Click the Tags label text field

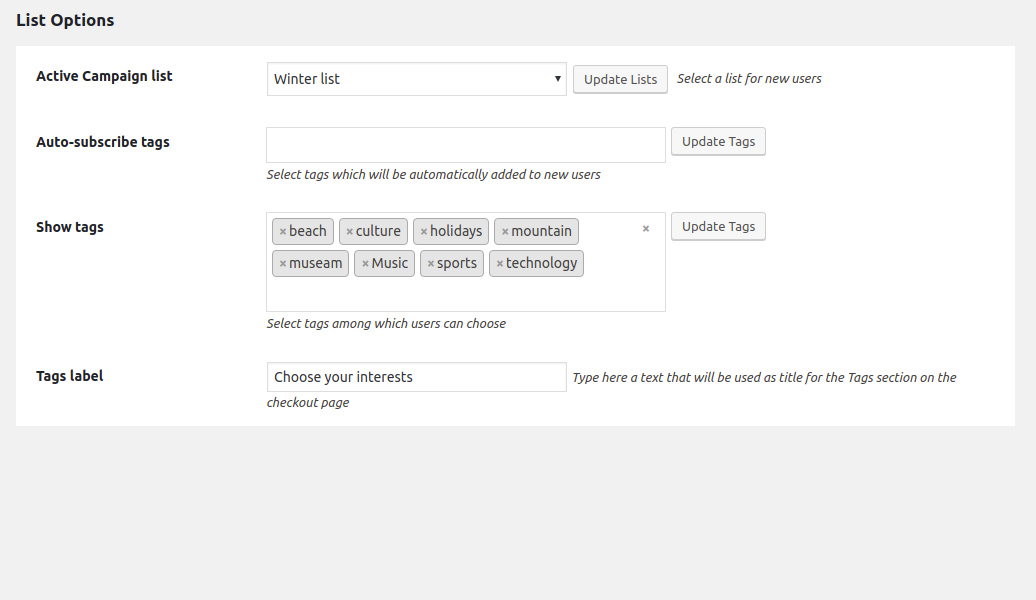tap(416, 377)
